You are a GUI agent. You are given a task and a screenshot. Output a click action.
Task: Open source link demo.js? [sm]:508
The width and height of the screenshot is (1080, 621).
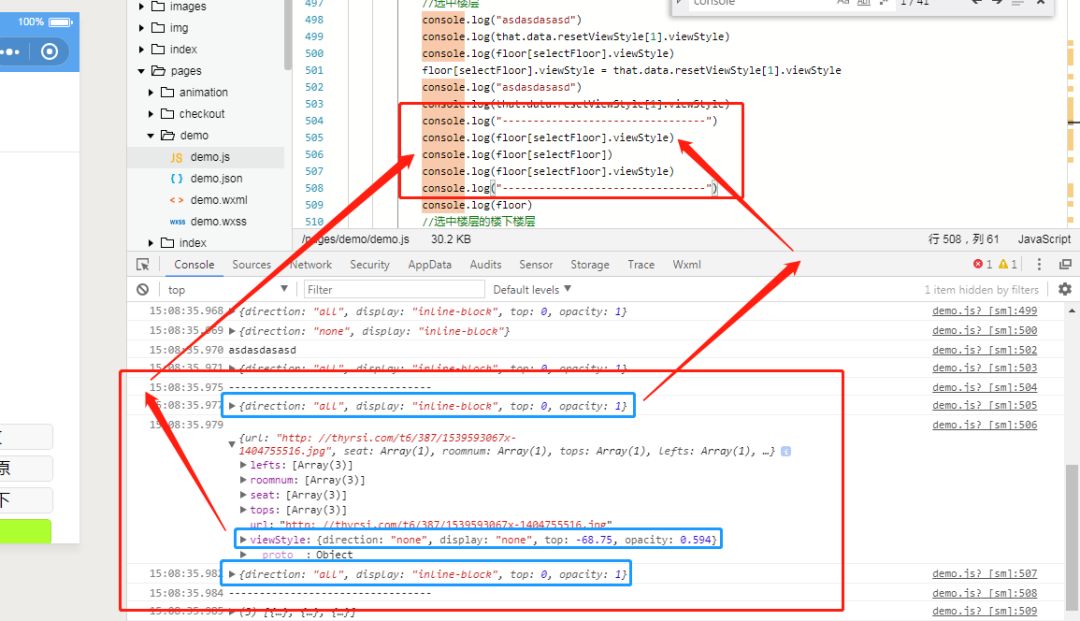click(984, 593)
